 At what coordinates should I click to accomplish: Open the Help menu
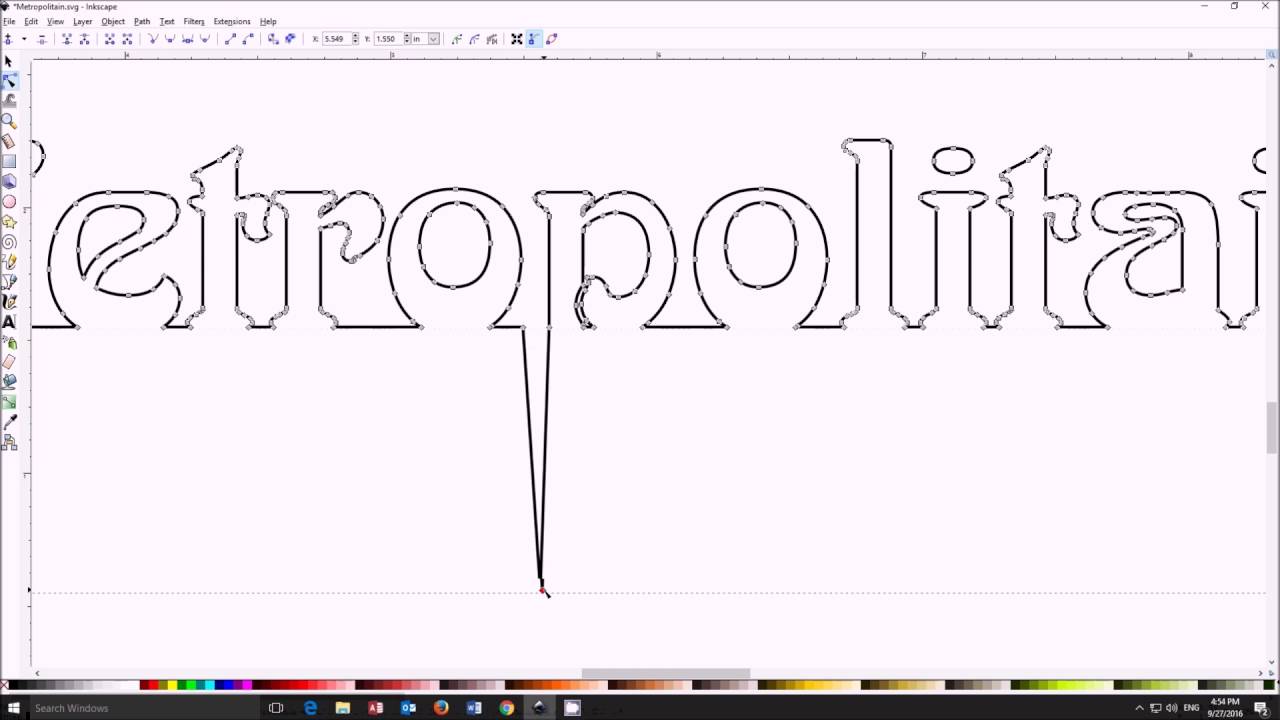pos(268,21)
